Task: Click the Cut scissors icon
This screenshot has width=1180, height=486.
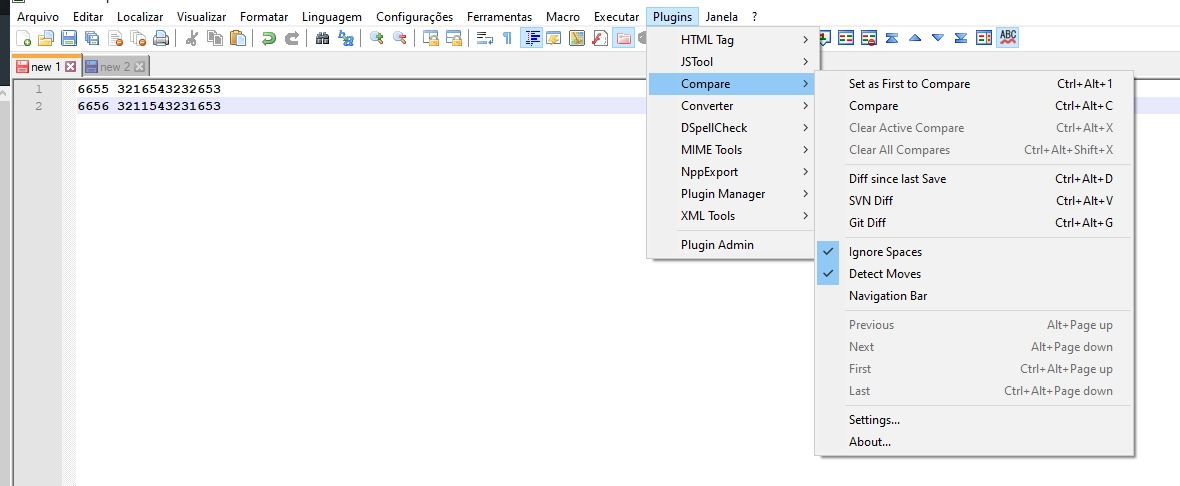Action: coord(192,39)
